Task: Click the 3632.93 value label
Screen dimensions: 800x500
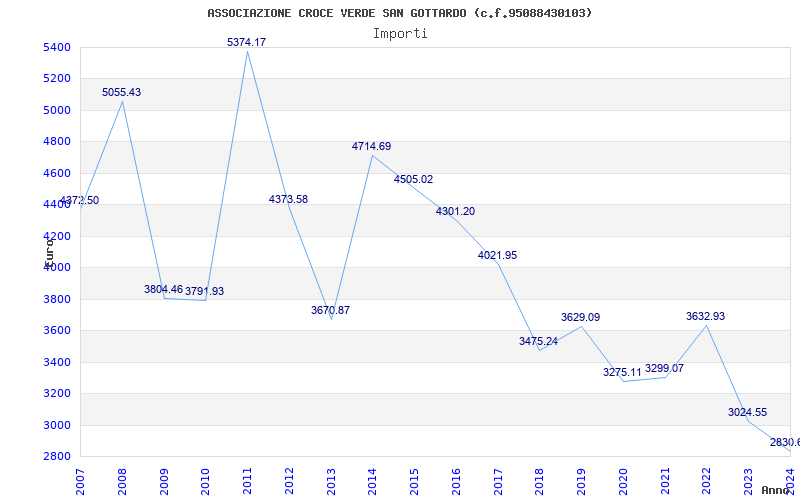Action: 706,316
